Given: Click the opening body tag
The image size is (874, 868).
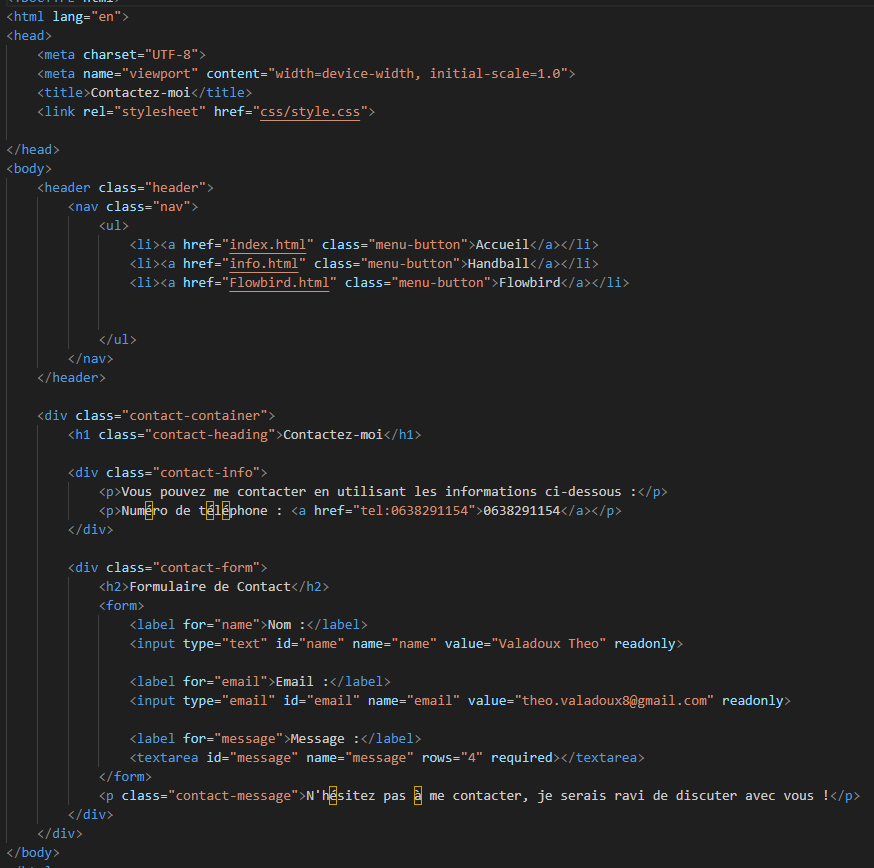Looking at the screenshot, I should [x=29, y=168].
